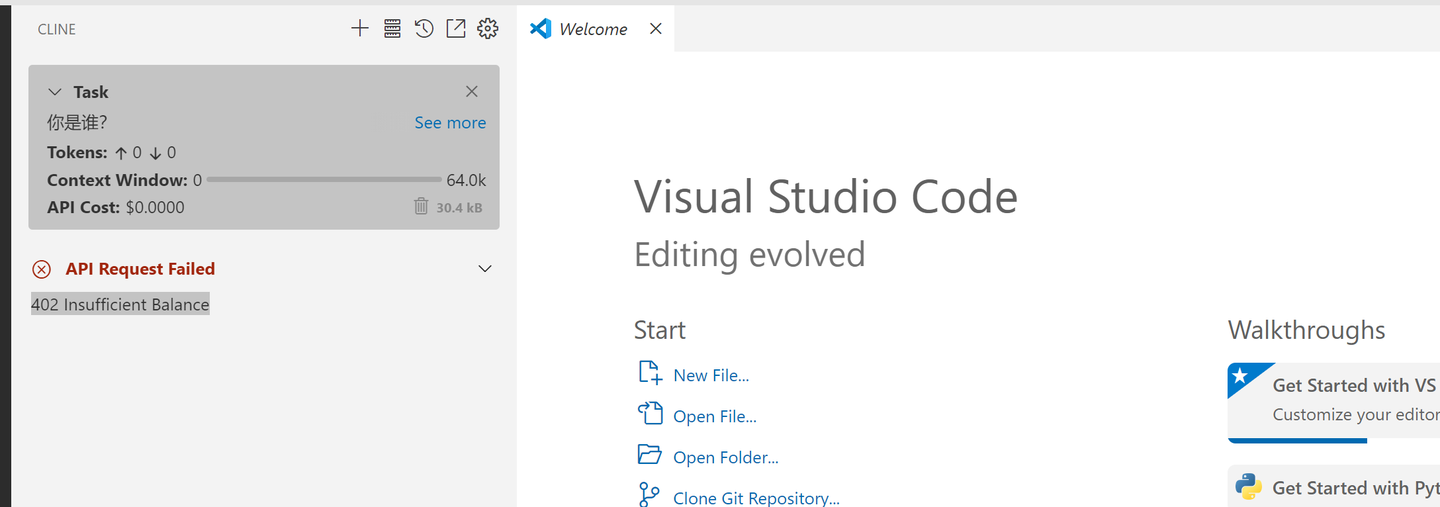Click the Open File... link
Screen dimensions: 1440x507
[714, 417]
